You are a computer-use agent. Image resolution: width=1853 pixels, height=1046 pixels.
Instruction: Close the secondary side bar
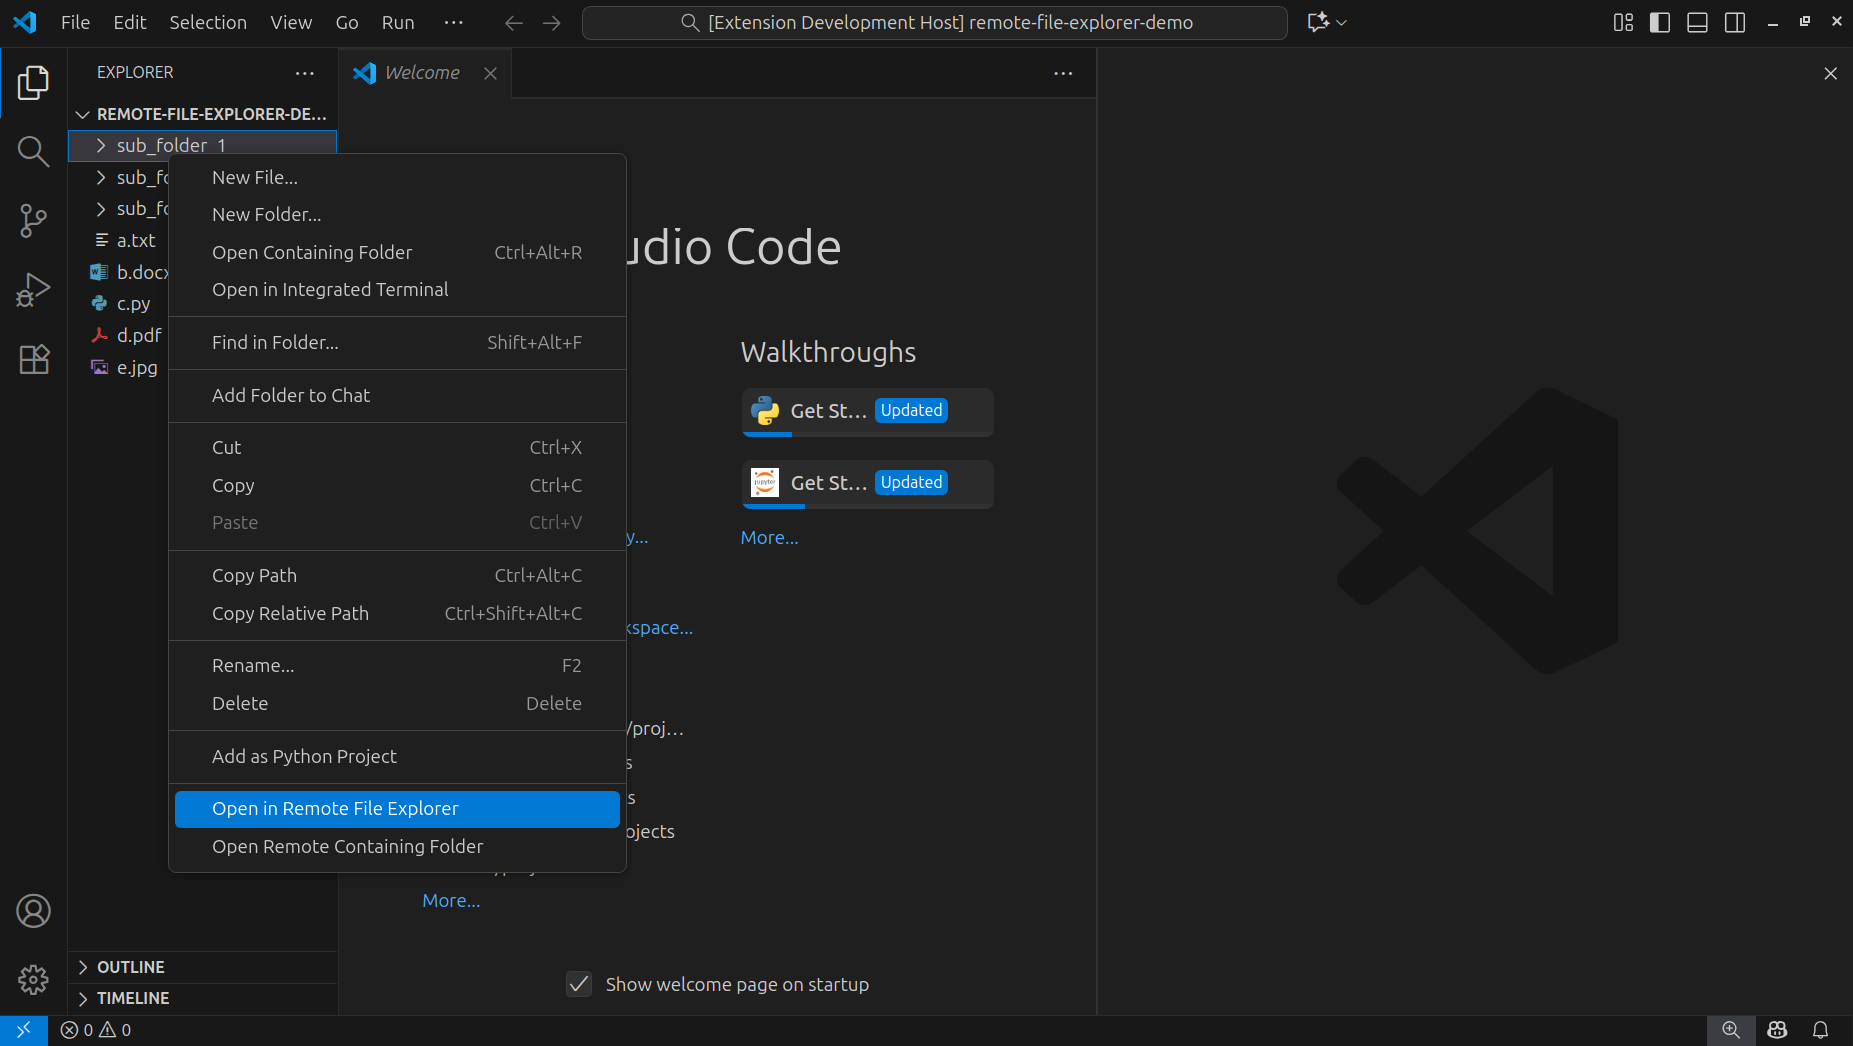pyautogui.click(x=1830, y=73)
